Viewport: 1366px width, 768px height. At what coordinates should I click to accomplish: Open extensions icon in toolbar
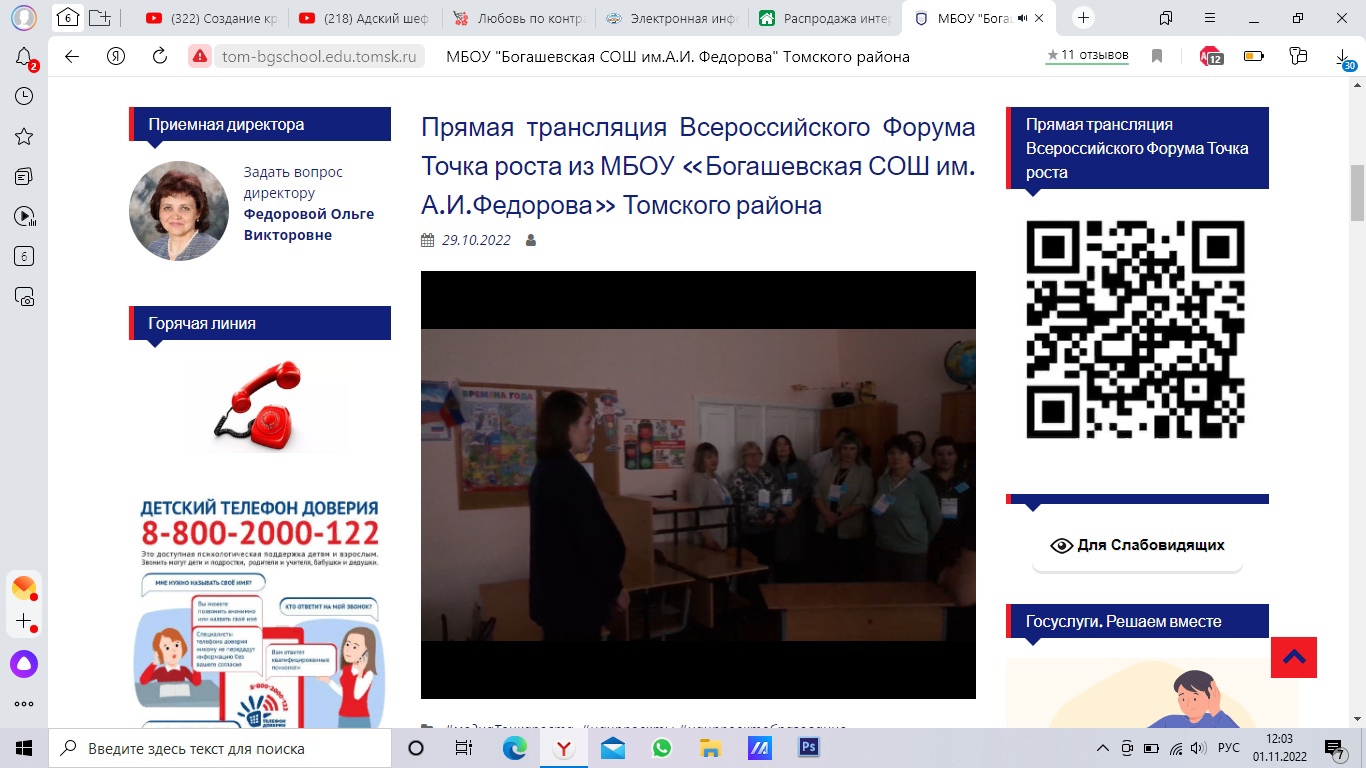point(1299,57)
